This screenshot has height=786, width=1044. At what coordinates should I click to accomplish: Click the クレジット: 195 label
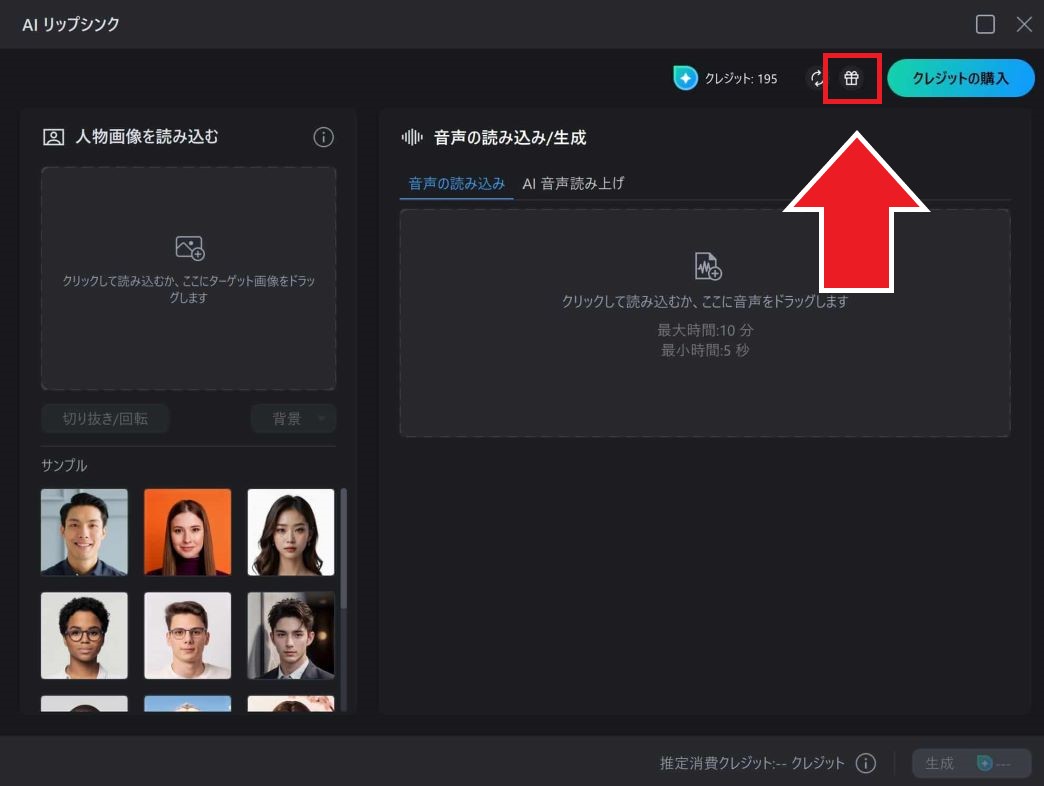[741, 79]
